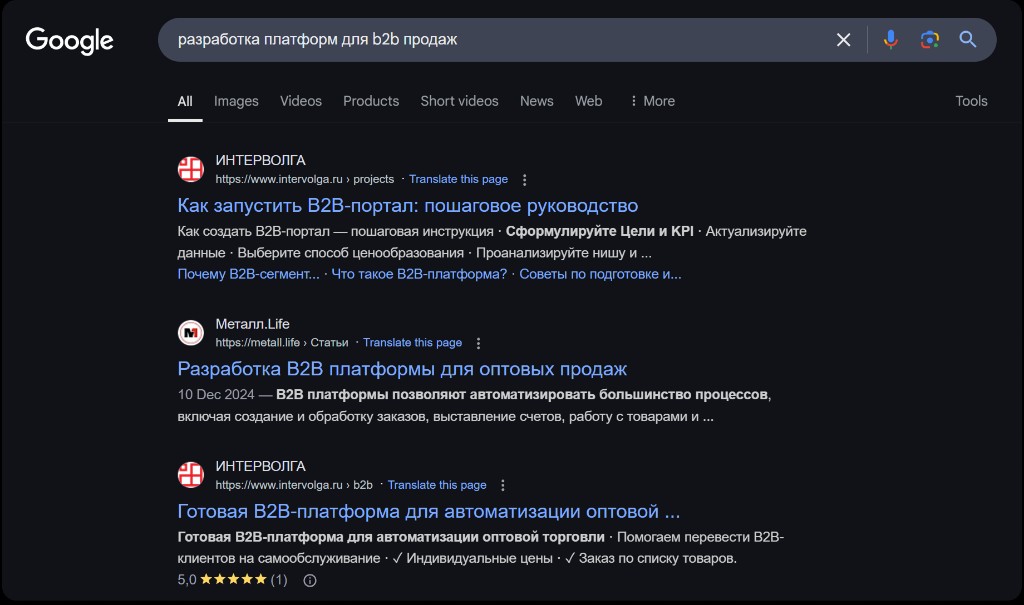Start voice search with microphone icon
The width and height of the screenshot is (1024, 605).
click(x=890, y=40)
